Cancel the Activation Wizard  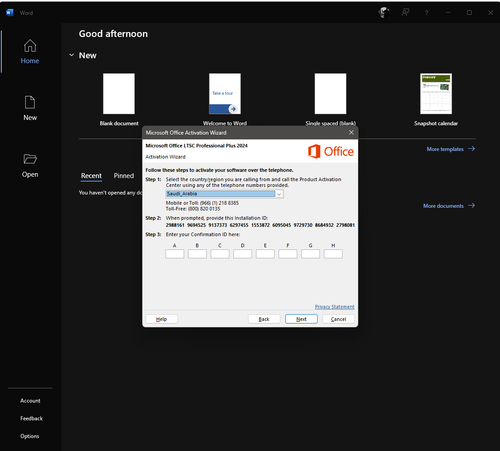(338, 319)
